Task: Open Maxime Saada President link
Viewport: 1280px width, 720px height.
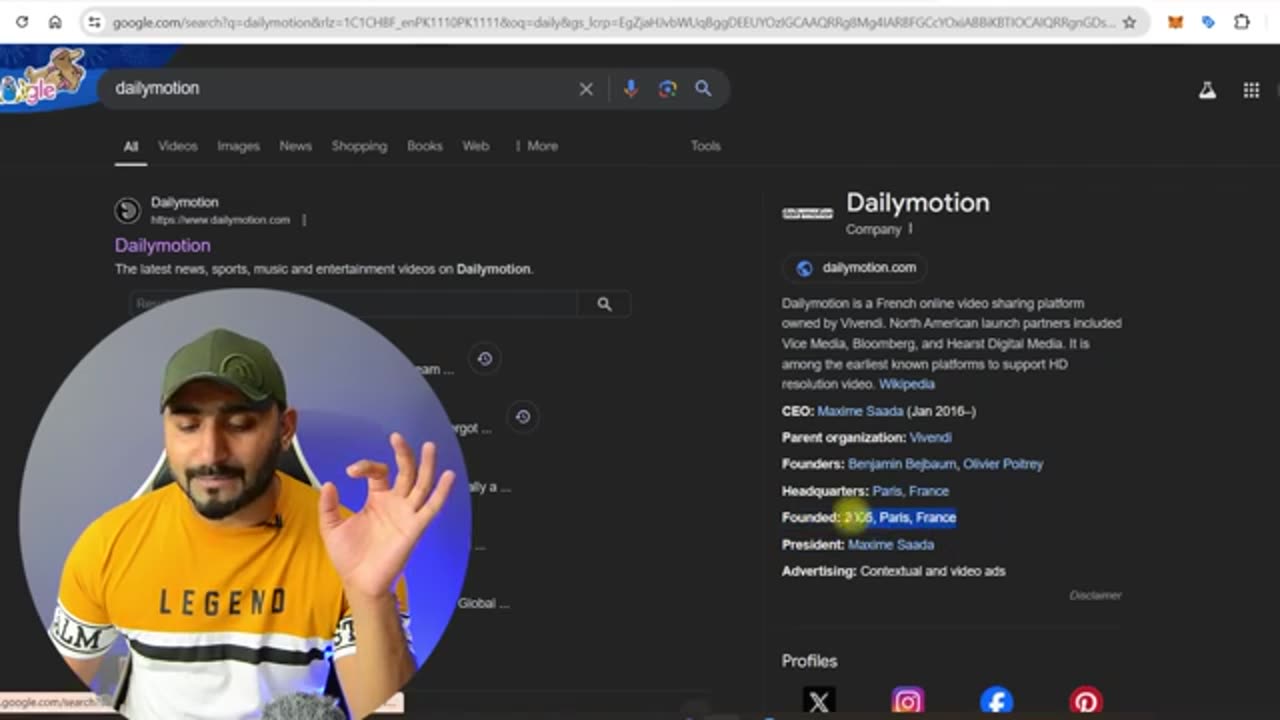Action: click(x=891, y=545)
